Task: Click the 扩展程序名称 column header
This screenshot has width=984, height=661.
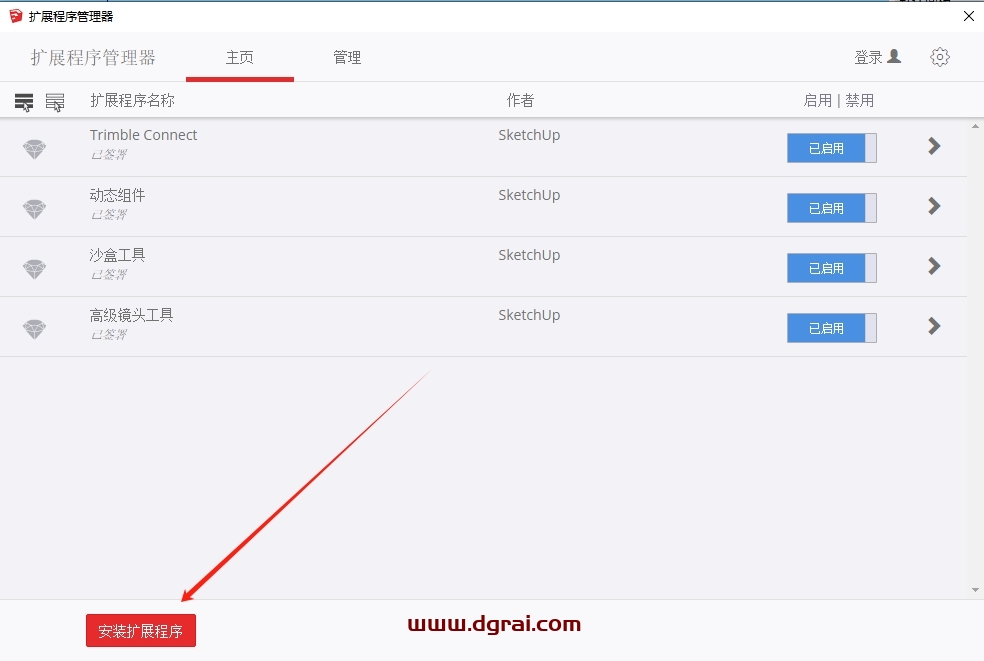Action: 132,100
